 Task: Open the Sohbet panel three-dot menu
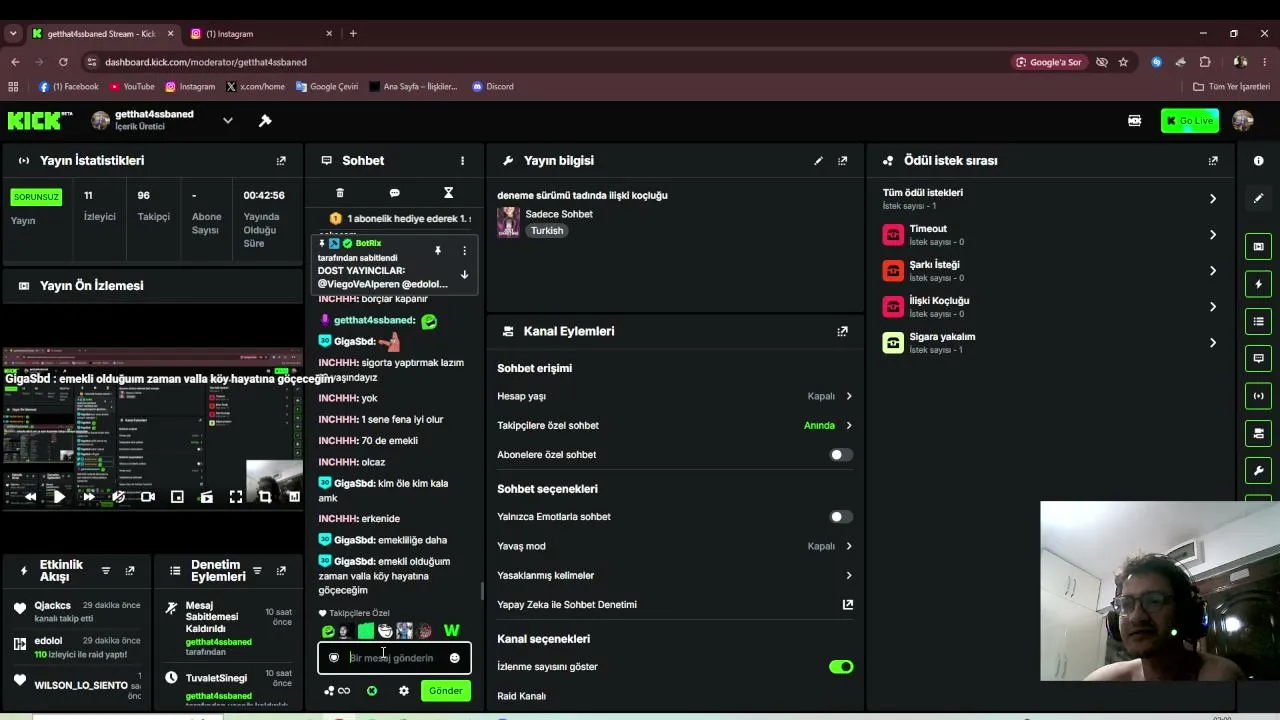click(x=462, y=161)
